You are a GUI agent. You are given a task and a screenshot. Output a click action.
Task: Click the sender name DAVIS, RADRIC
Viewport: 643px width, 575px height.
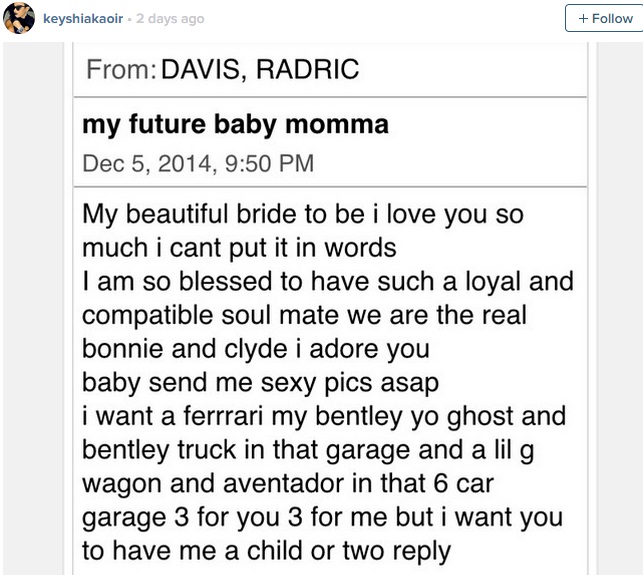pyautogui.click(x=258, y=71)
